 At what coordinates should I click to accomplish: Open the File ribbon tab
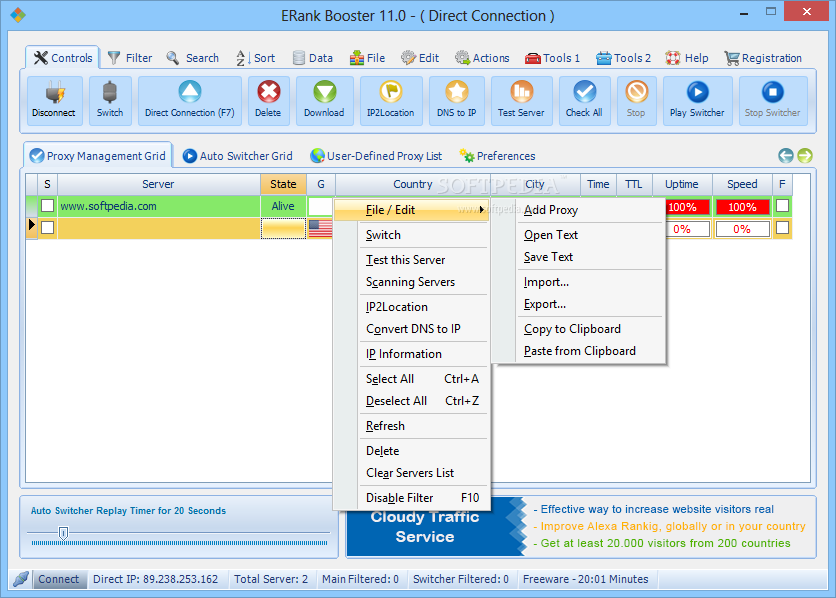pos(367,58)
